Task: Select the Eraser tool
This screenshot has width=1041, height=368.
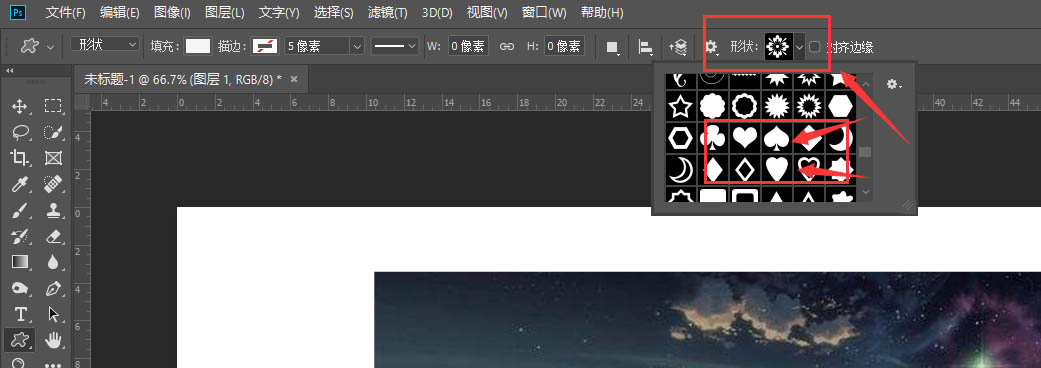Action: (53, 236)
